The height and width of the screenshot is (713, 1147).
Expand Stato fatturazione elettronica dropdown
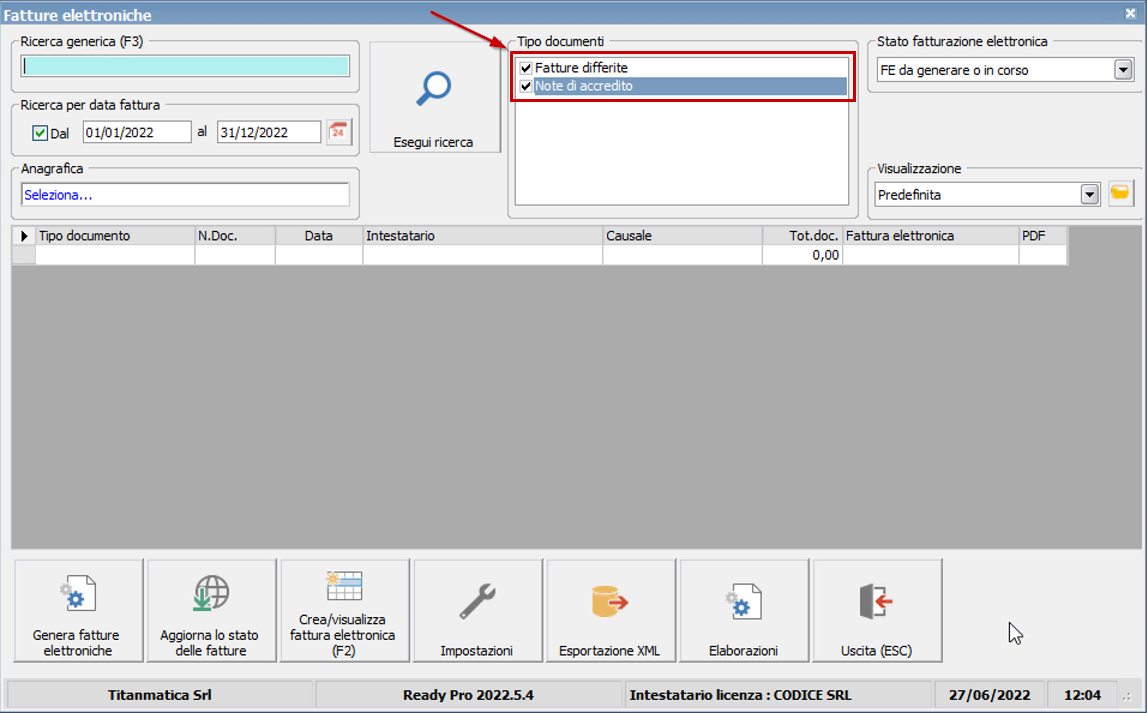click(x=1123, y=70)
